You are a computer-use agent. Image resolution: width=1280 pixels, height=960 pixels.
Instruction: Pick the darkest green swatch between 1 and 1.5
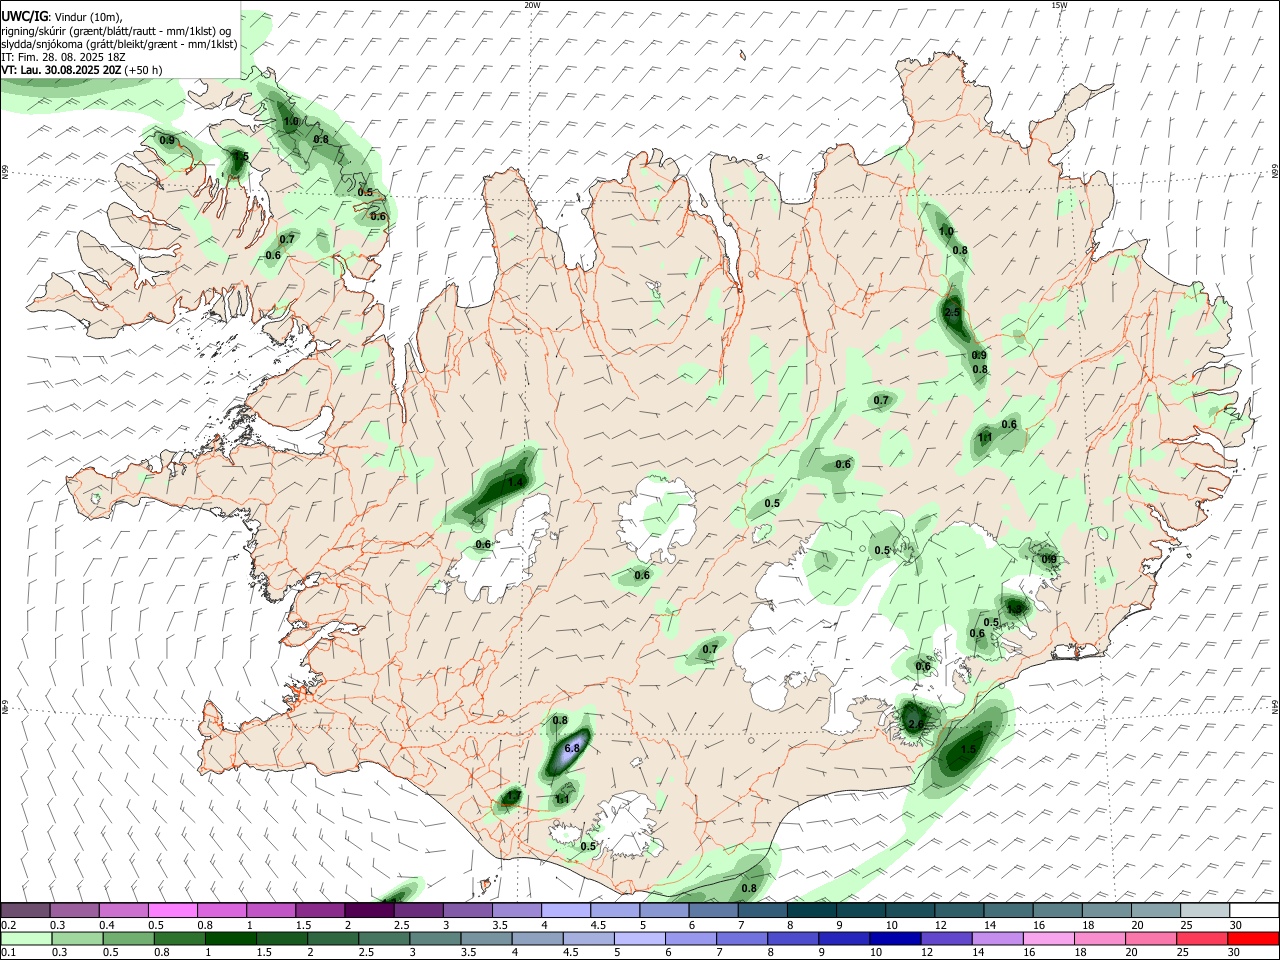[x=230, y=938]
